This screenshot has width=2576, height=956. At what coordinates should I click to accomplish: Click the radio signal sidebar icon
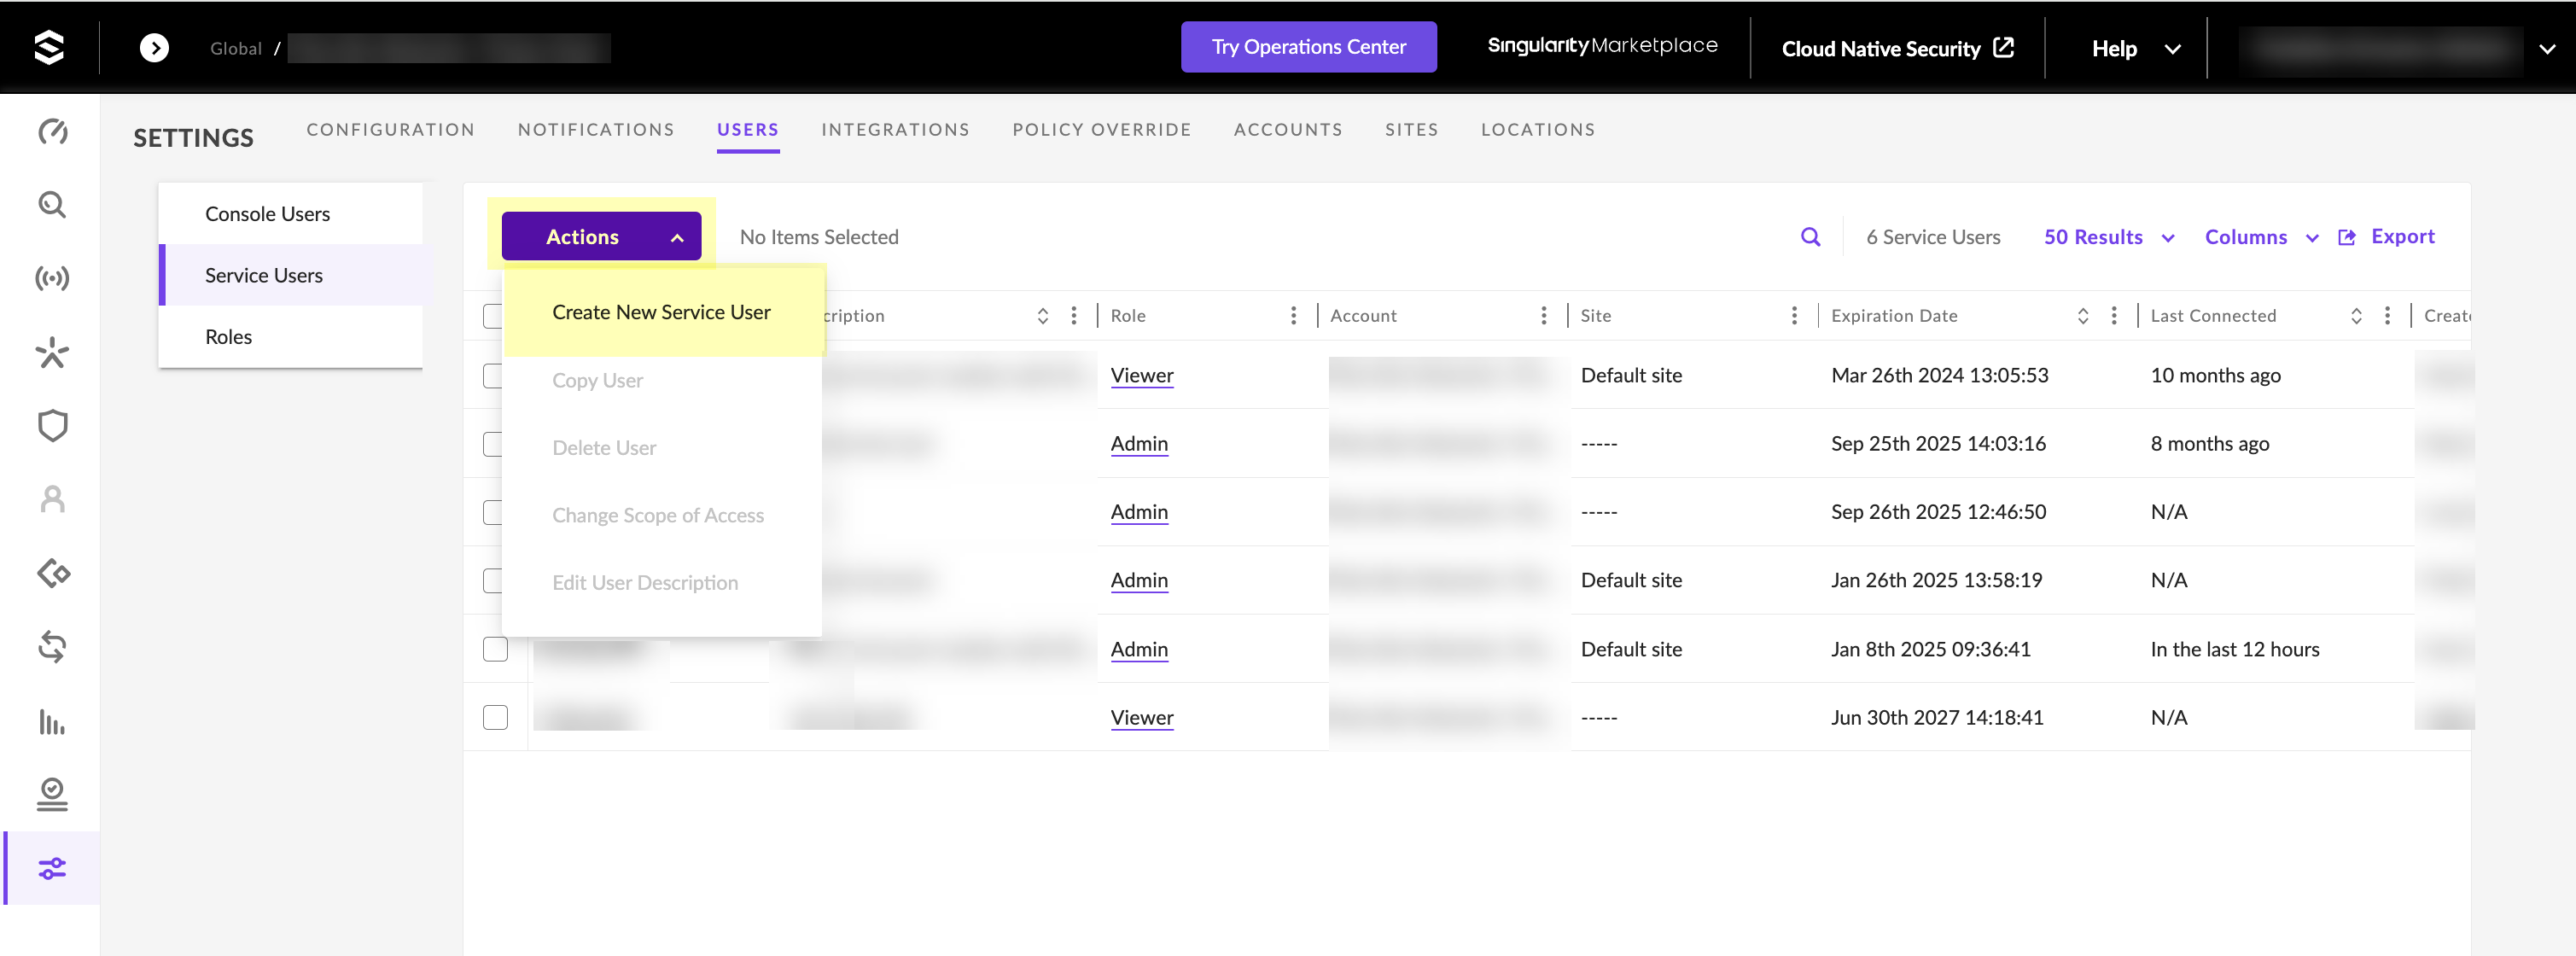coord(52,278)
